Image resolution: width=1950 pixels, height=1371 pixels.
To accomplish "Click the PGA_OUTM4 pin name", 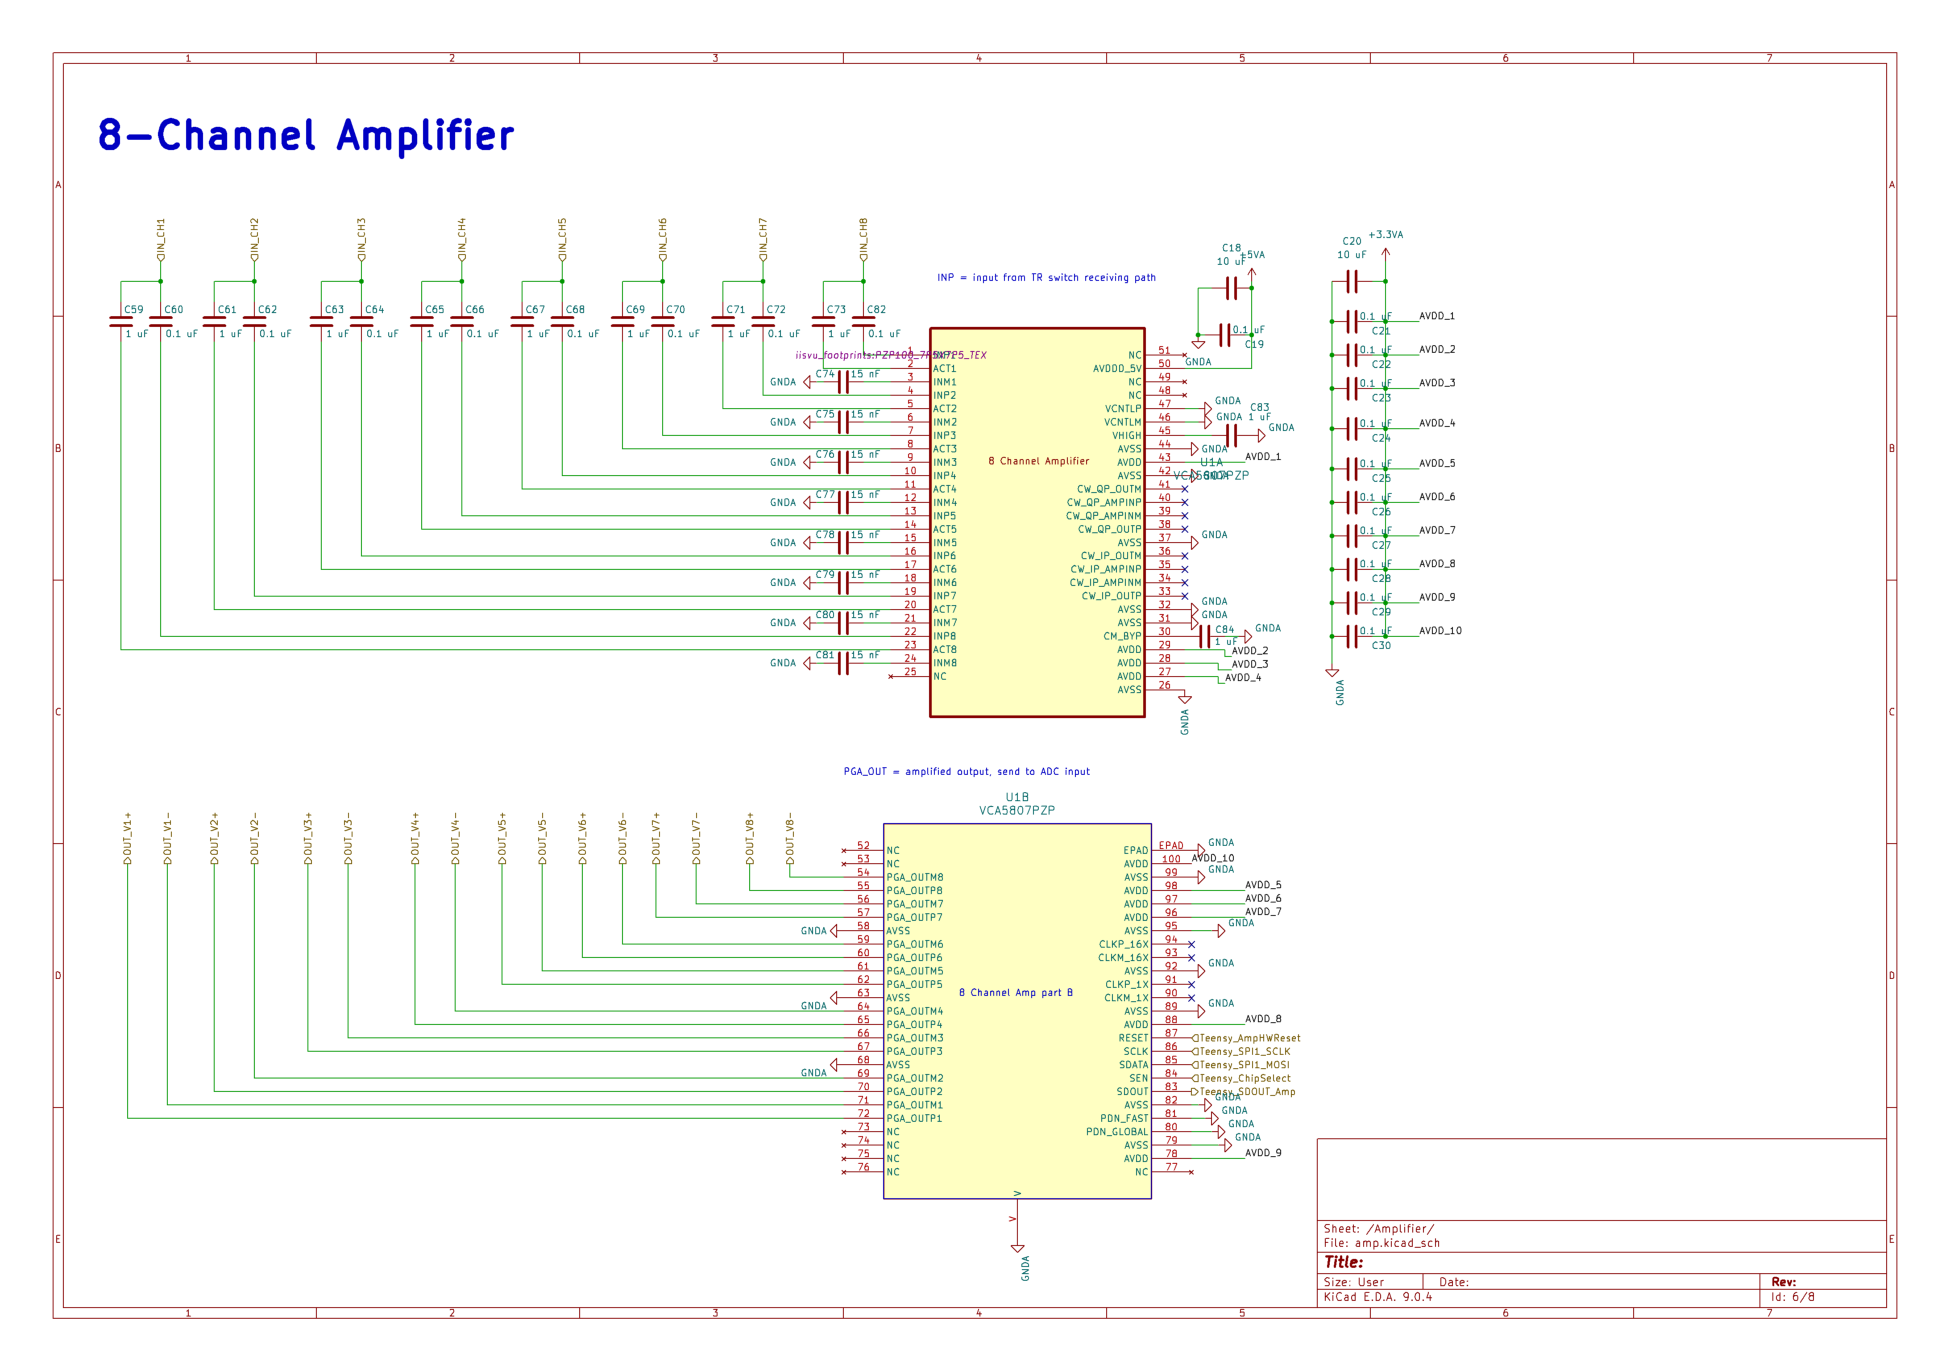I will [x=915, y=1012].
